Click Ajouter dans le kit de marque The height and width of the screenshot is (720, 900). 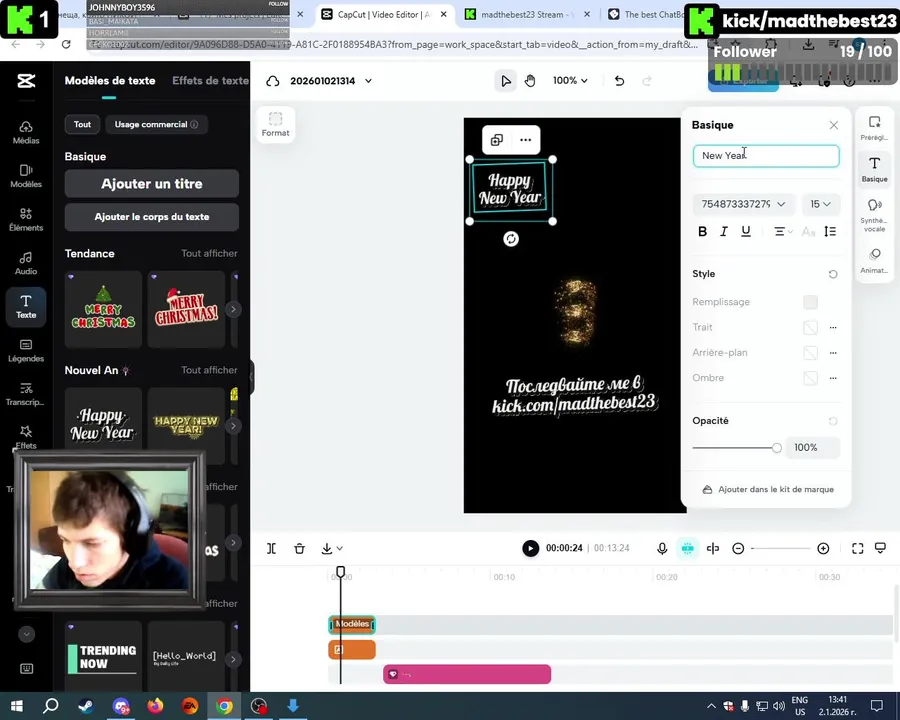[768, 489]
